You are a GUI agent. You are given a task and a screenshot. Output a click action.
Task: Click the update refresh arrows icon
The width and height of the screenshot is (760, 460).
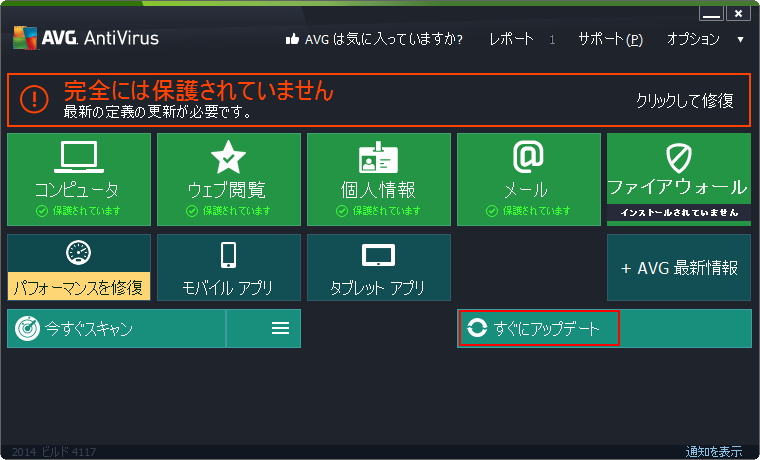pyautogui.click(x=477, y=328)
